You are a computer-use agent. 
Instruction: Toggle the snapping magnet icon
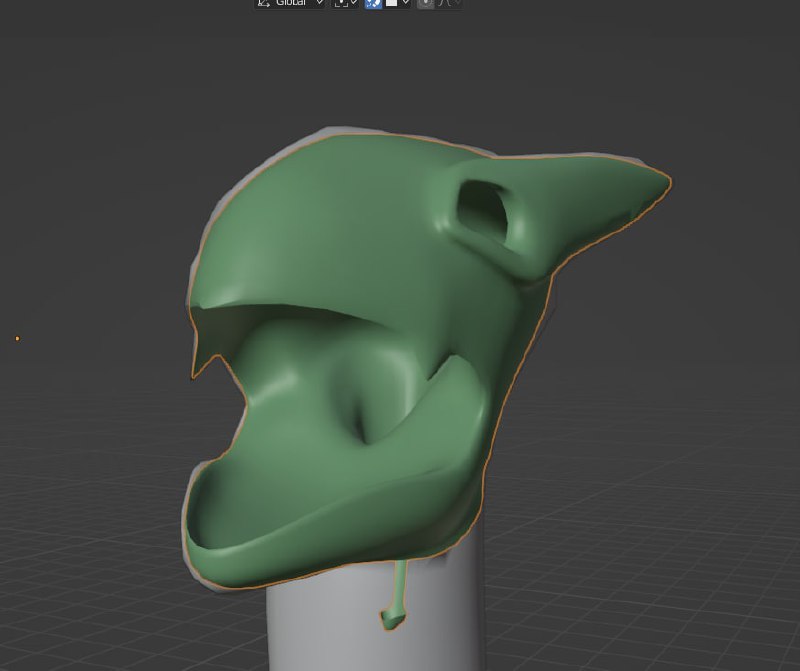[x=373, y=4]
